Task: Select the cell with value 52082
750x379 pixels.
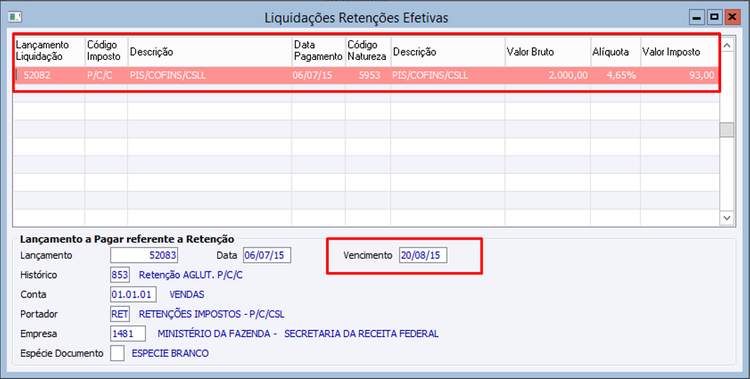Action: click(49, 75)
